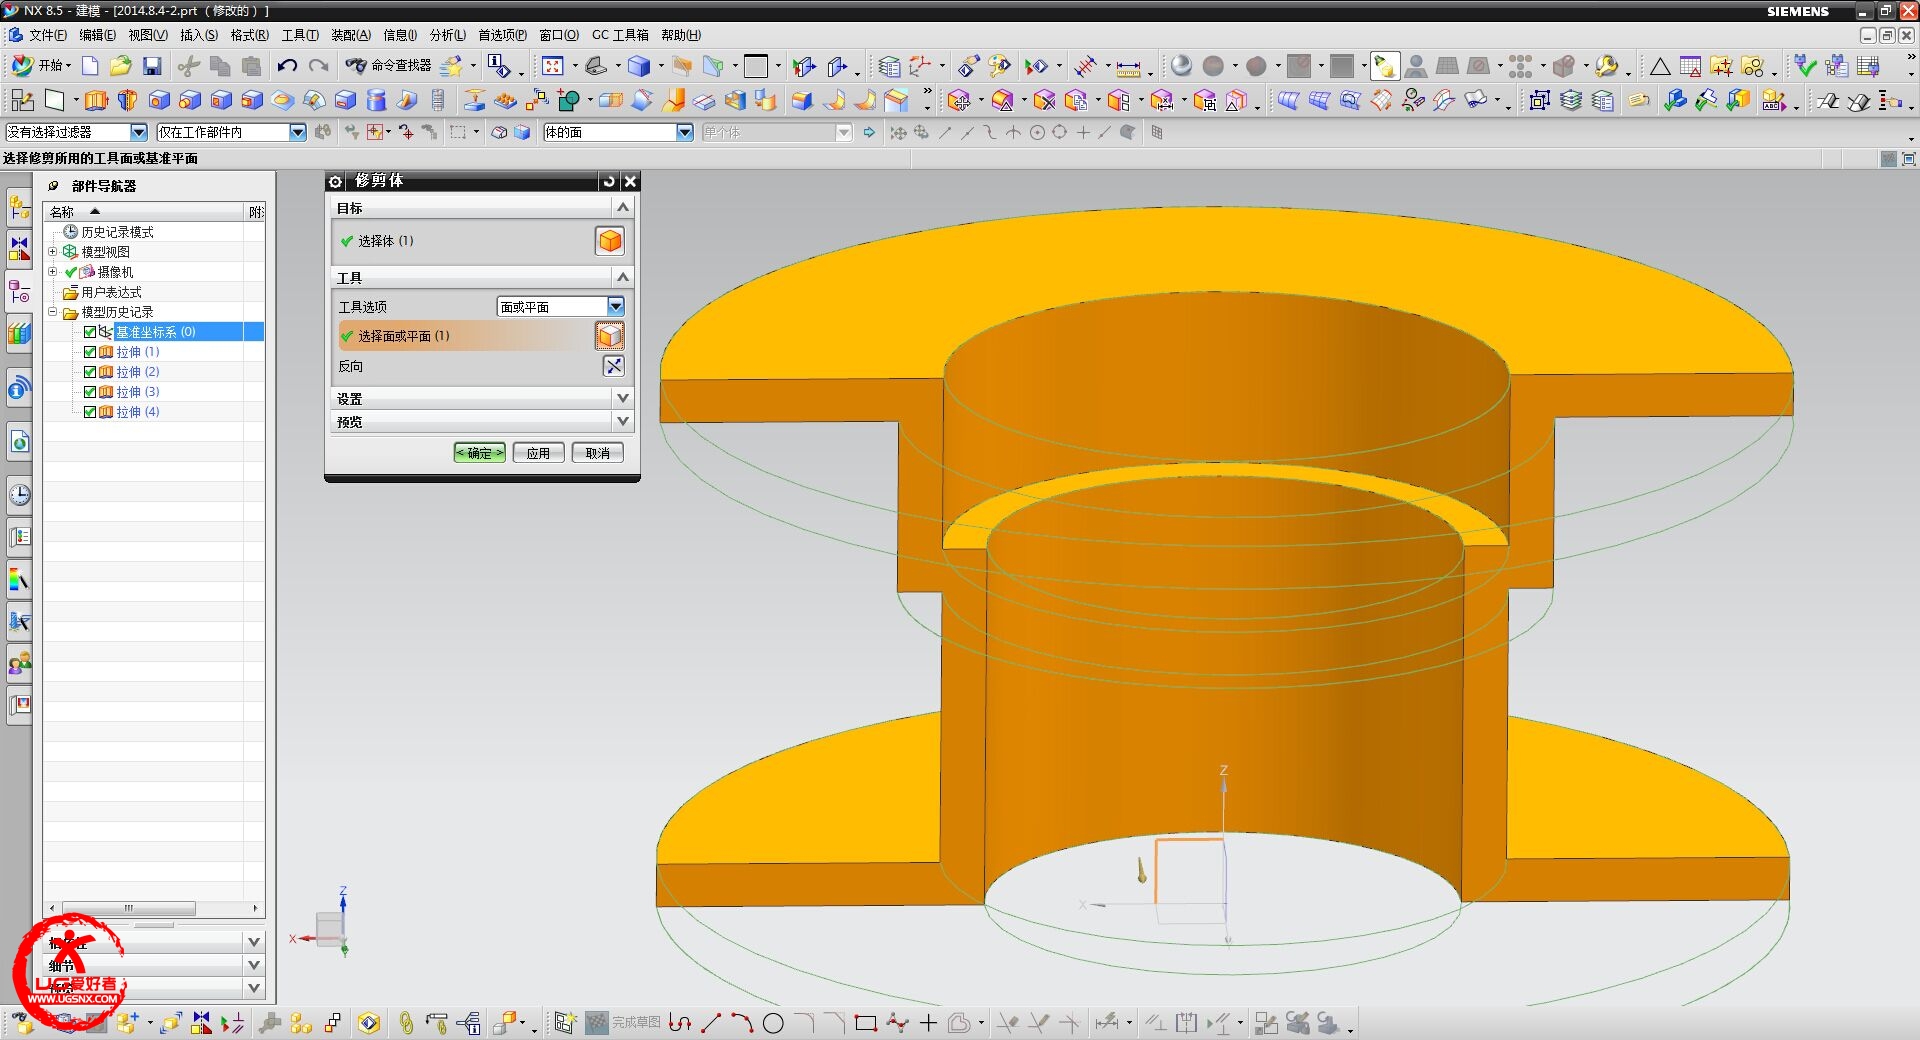Open the 修剪体 dialog gear settings
The width and height of the screenshot is (1920, 1040).
[336, 181]
